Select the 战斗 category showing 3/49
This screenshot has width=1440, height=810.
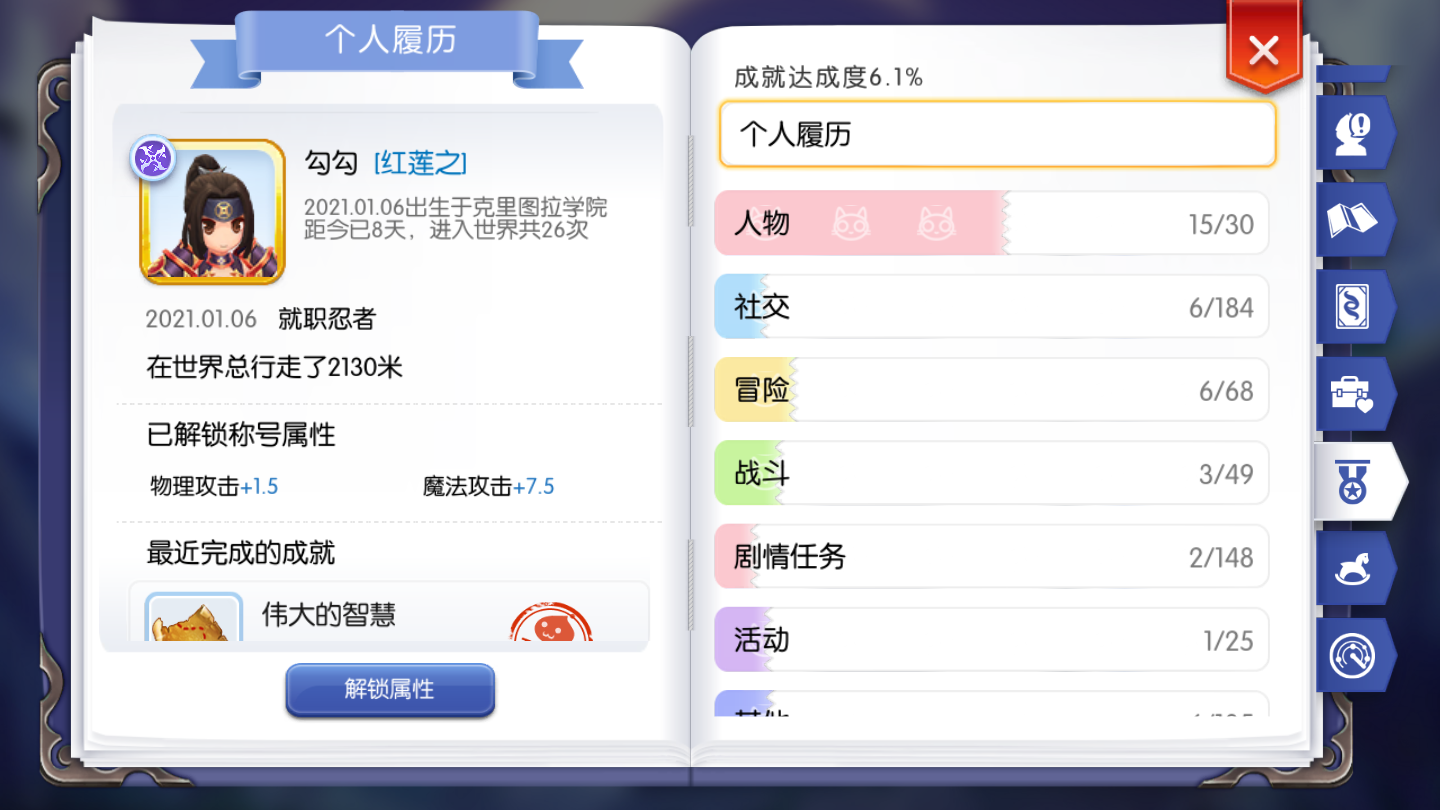coord(991,473)
